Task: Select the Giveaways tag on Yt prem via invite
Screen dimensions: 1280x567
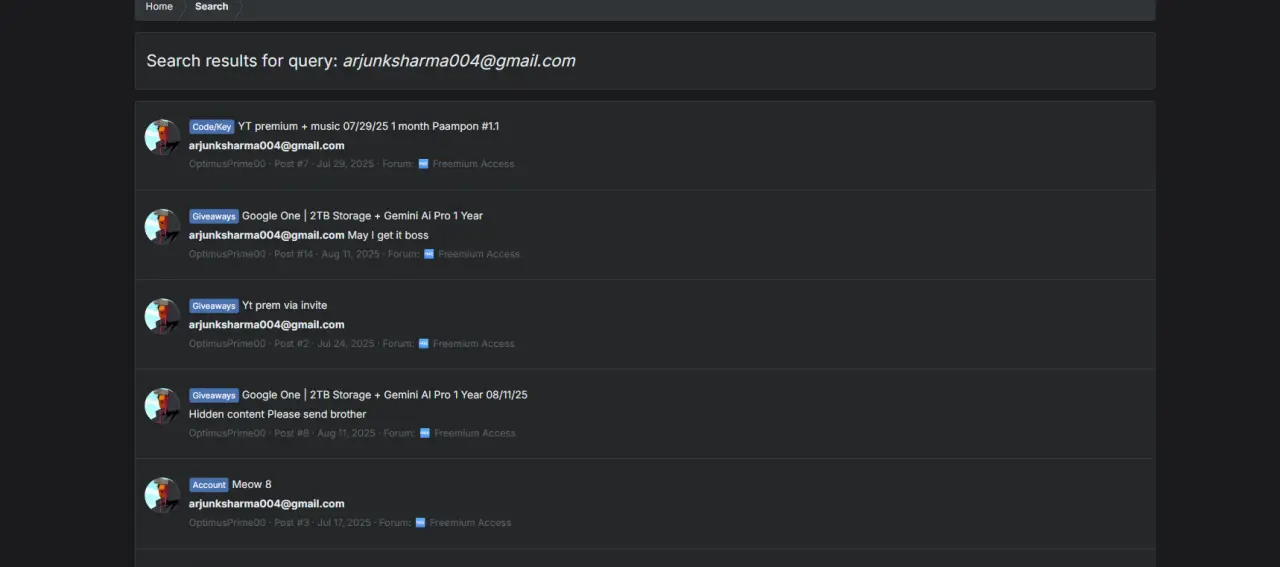Action: pyautogui.click(x=214, y=306)
